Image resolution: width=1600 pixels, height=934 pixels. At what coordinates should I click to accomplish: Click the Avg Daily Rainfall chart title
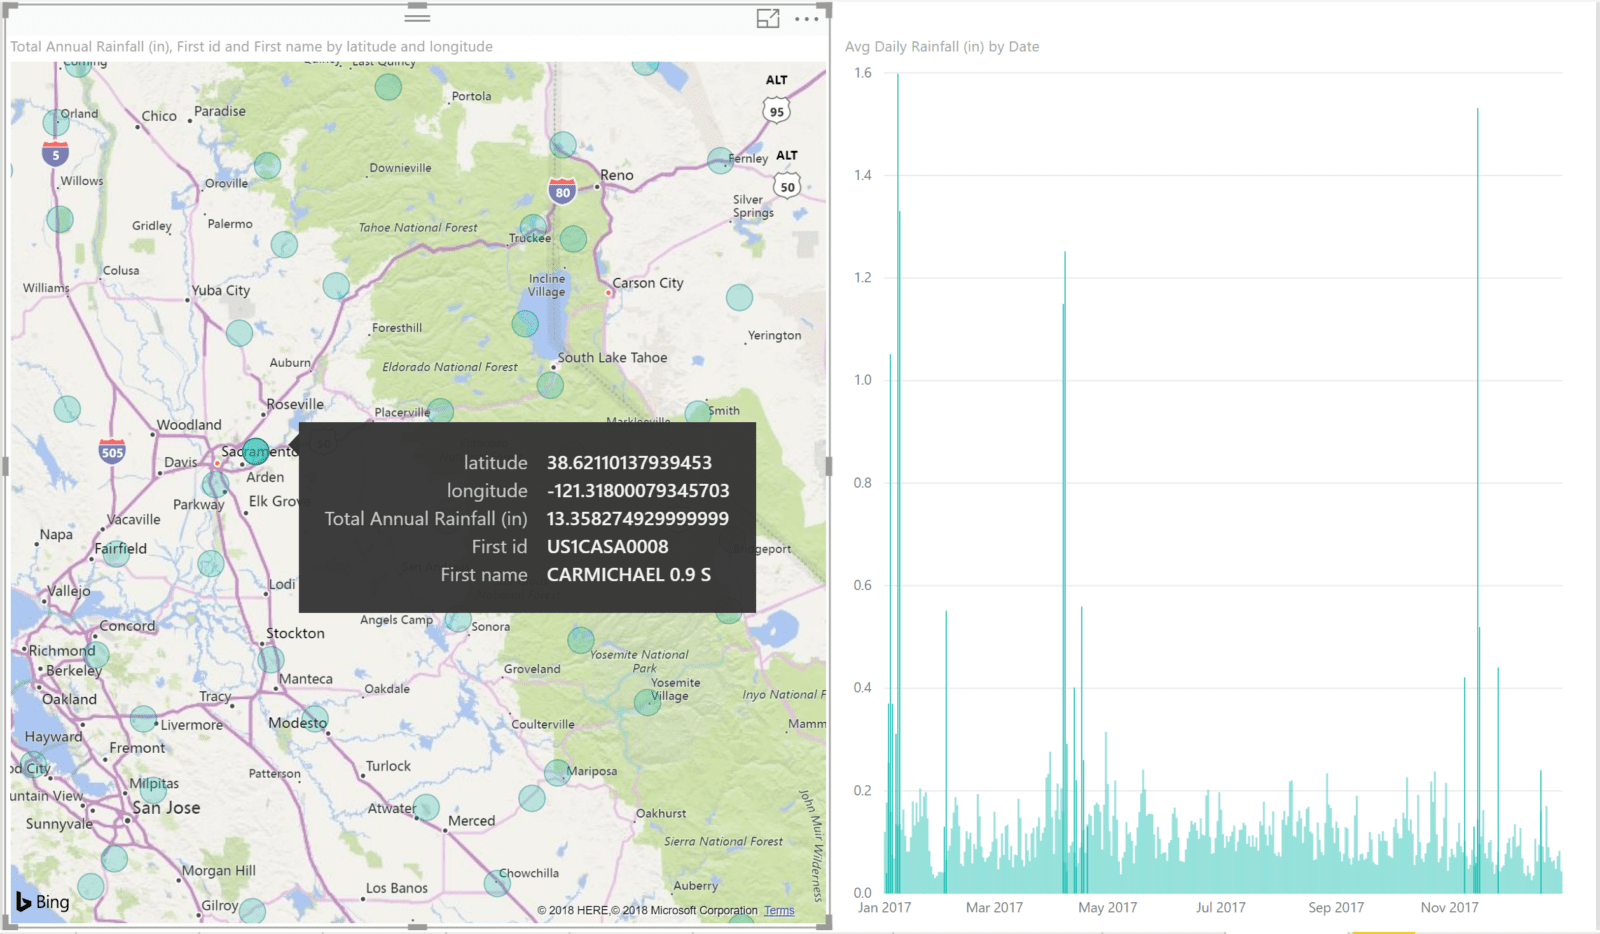pos(942,46)
